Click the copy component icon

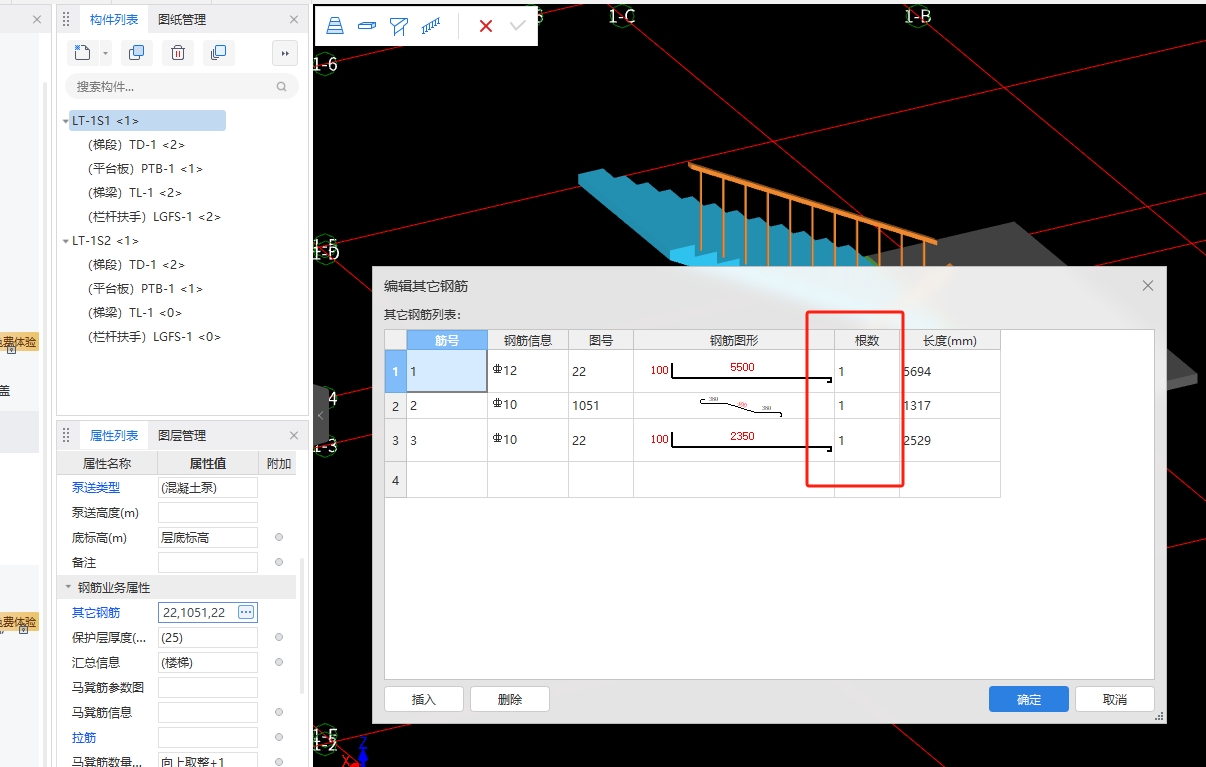click(x=137, y=53)
